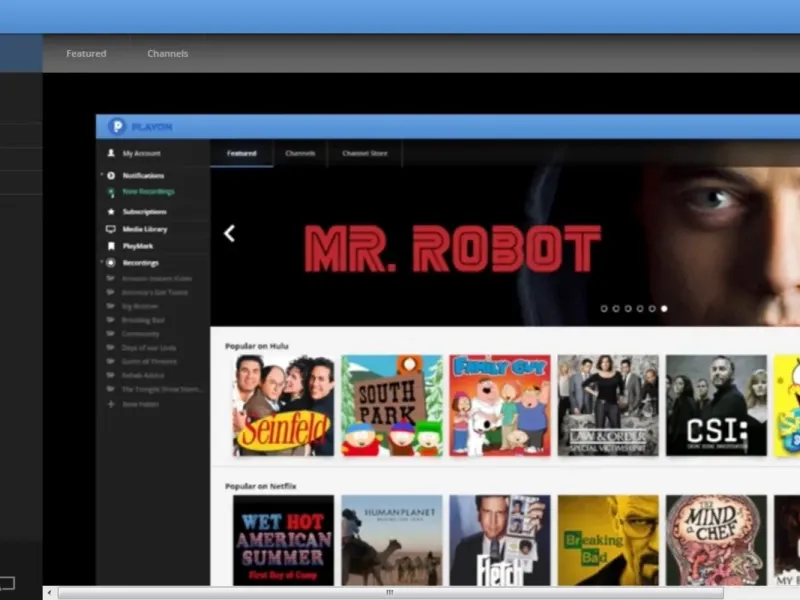Open the Fletch thumbnail
Viewport: 800px width, 600px height.
click(x=500, y=540)
